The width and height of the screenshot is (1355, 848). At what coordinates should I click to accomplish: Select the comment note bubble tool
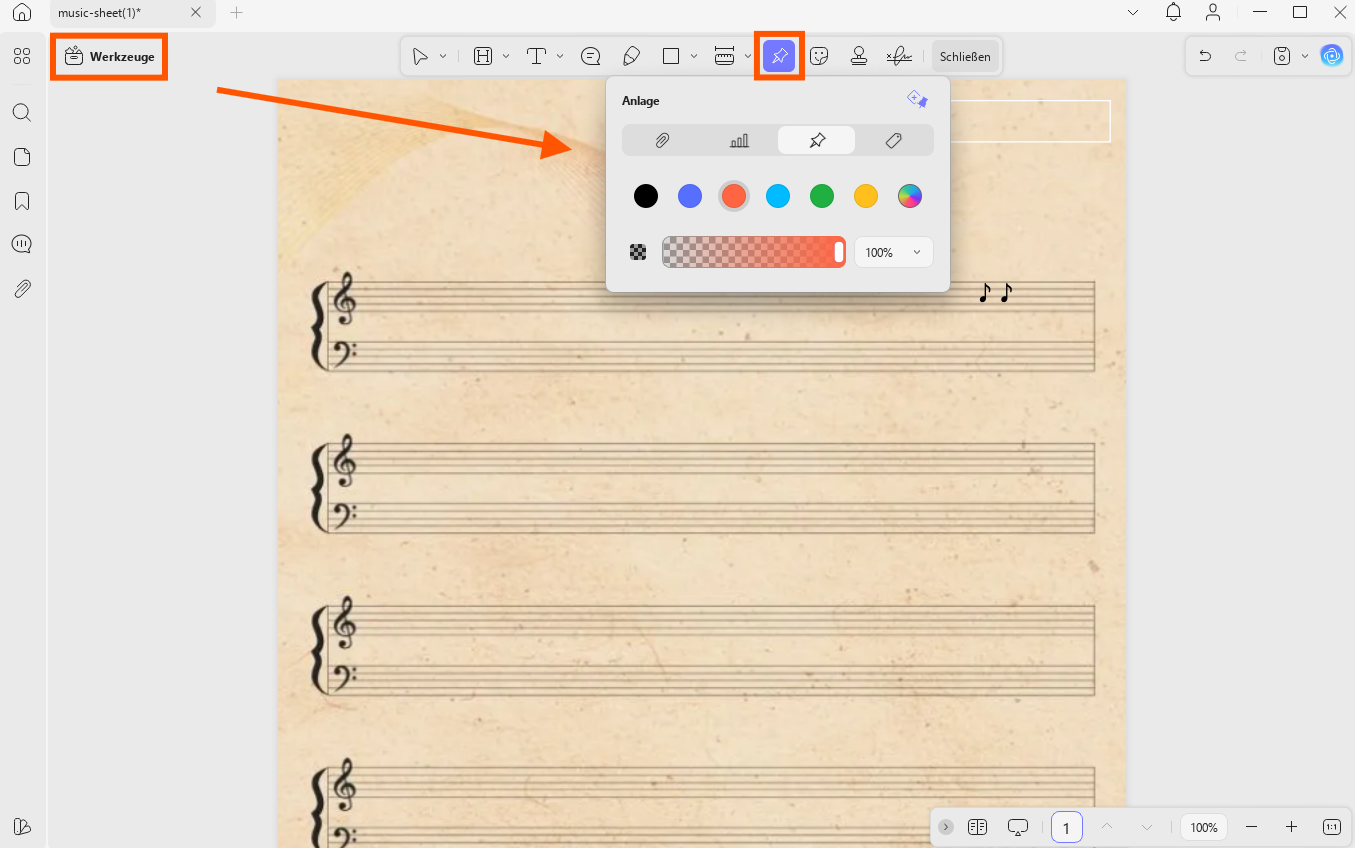tap(591, 57)
